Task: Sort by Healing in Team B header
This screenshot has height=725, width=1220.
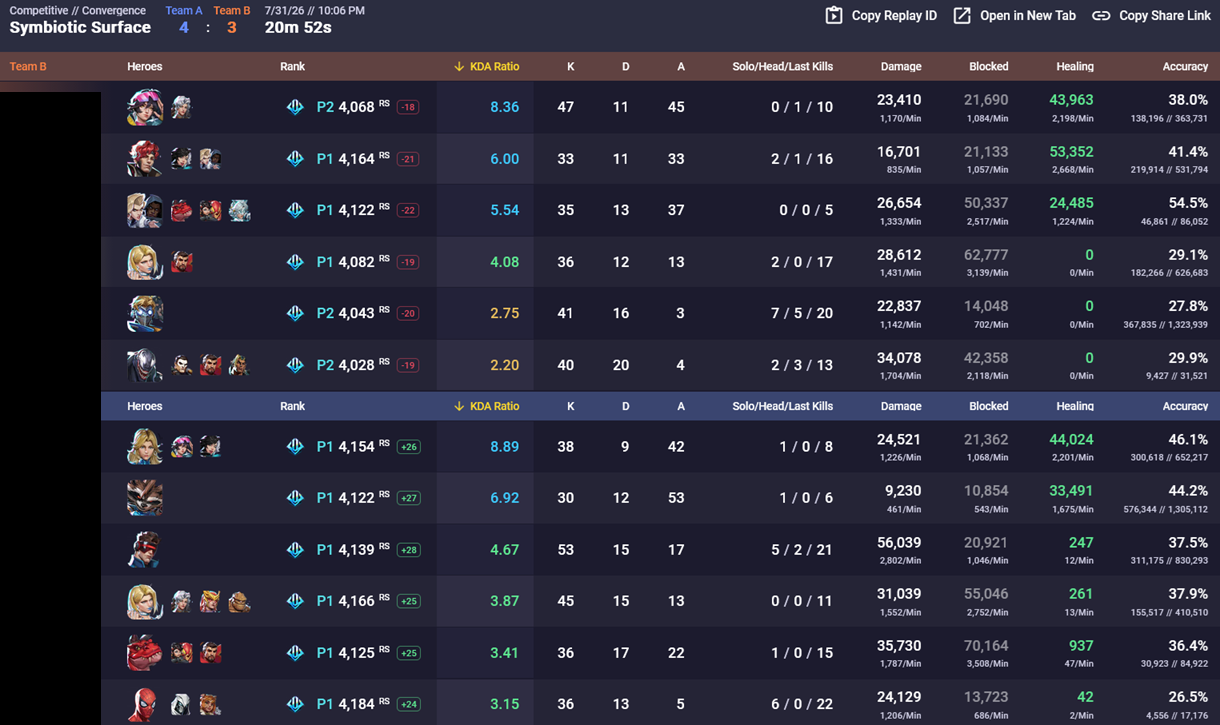Action: coord(1075,66)
